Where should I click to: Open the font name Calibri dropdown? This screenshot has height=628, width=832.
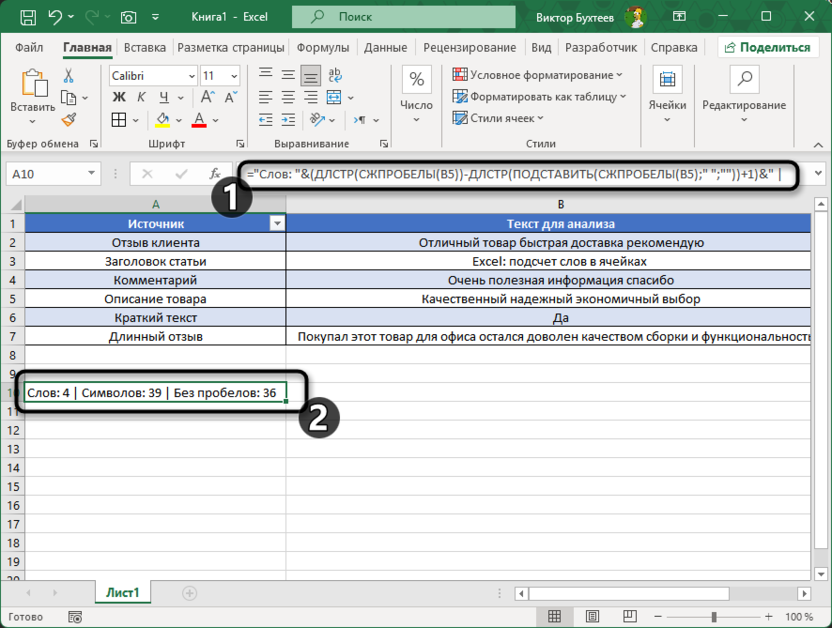(190, 76)
